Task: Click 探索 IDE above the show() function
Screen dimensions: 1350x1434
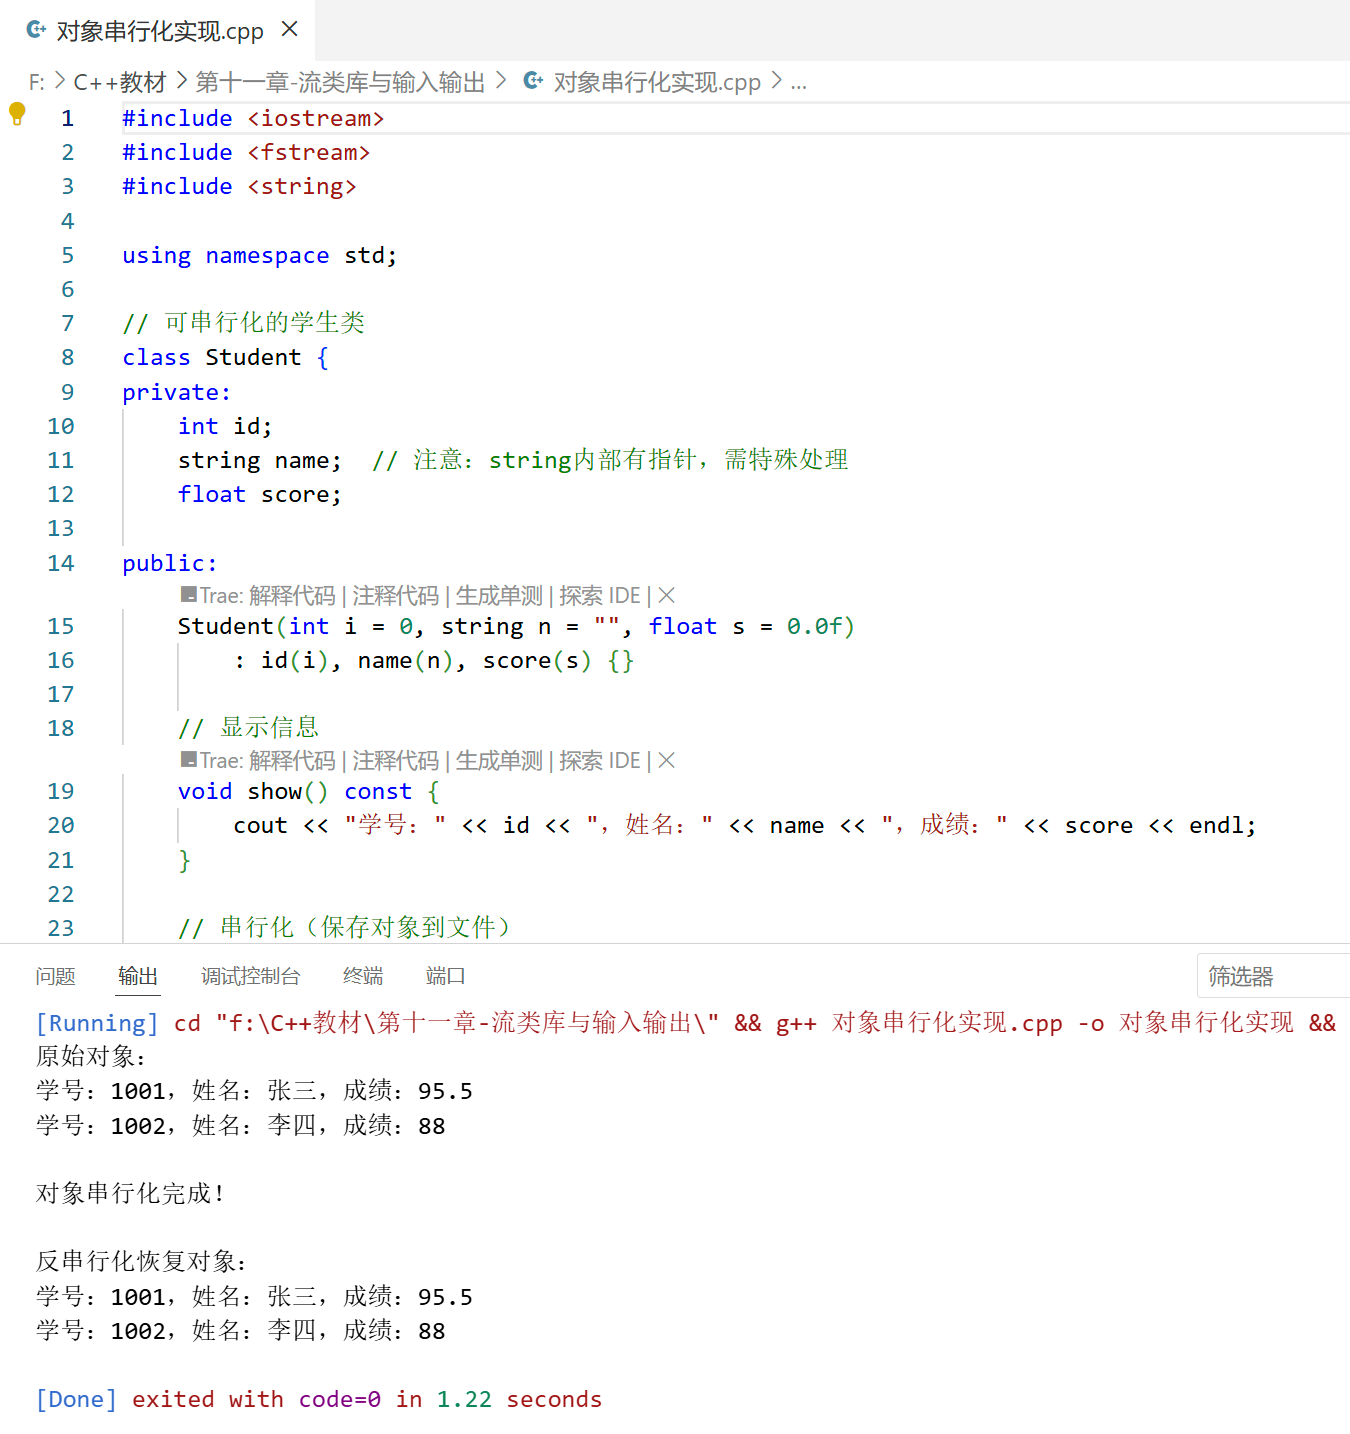Action: (x=600, y=761)
